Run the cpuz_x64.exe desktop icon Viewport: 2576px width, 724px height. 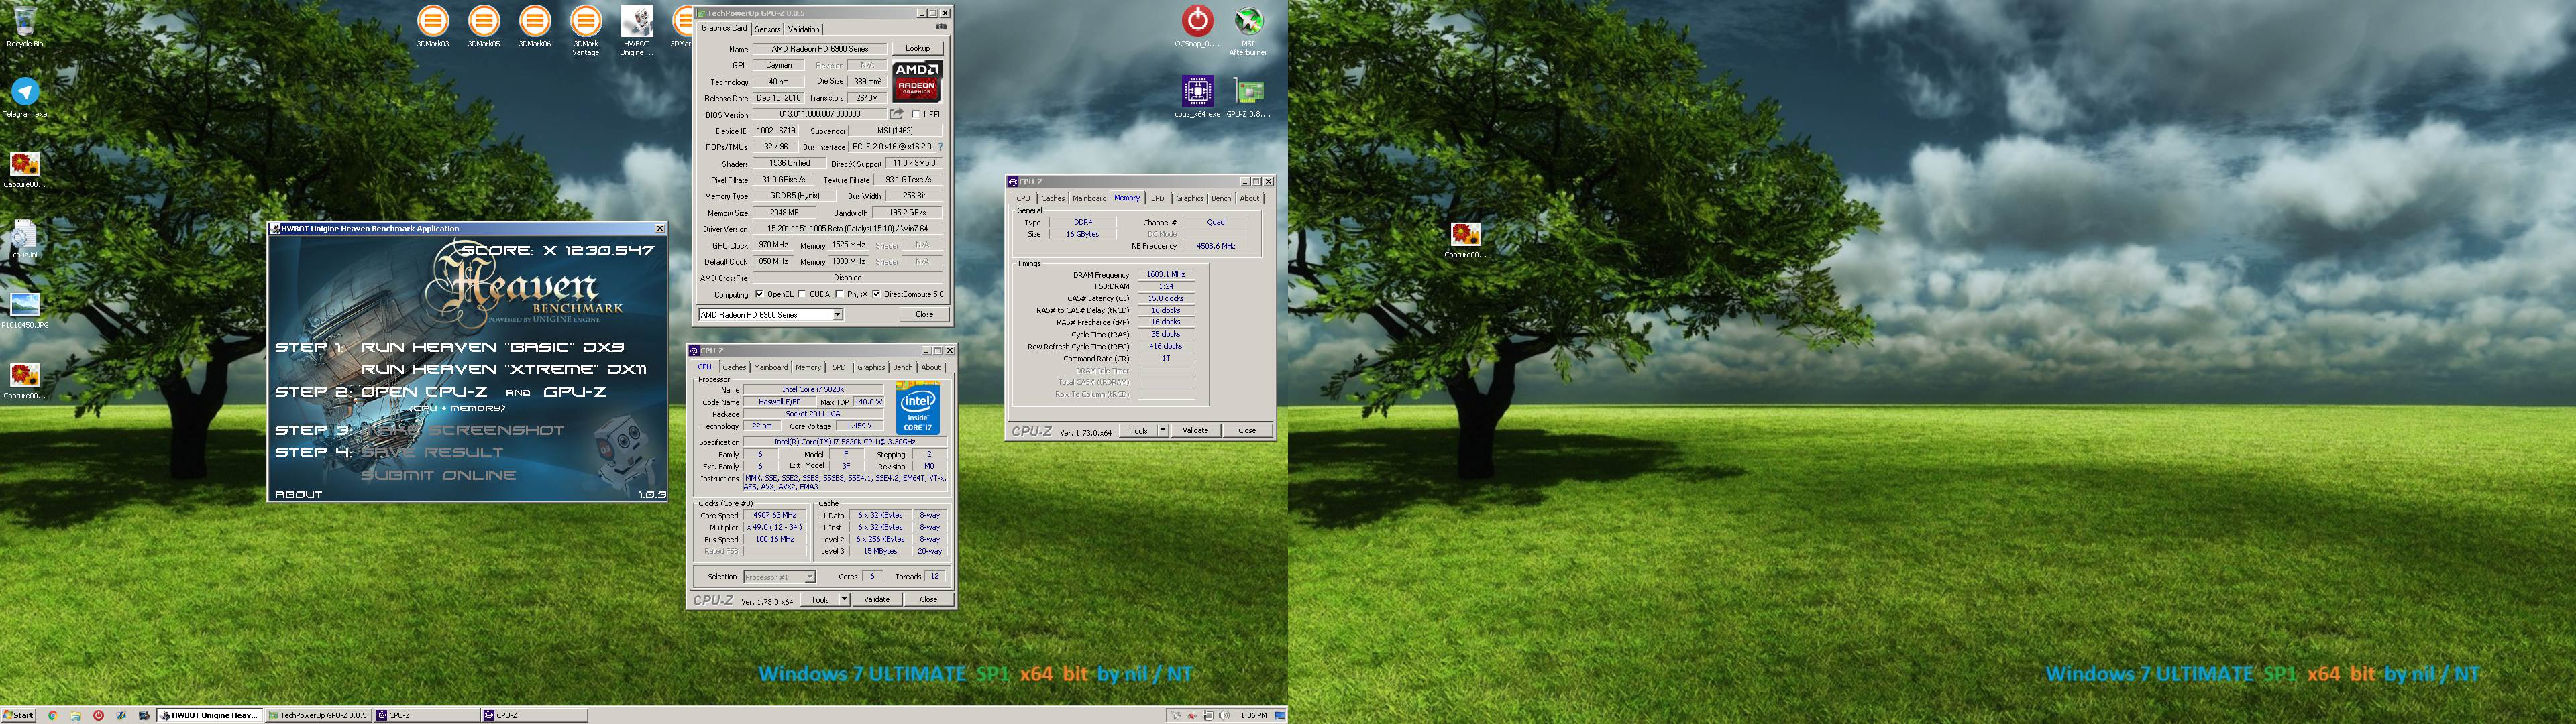1197,97
